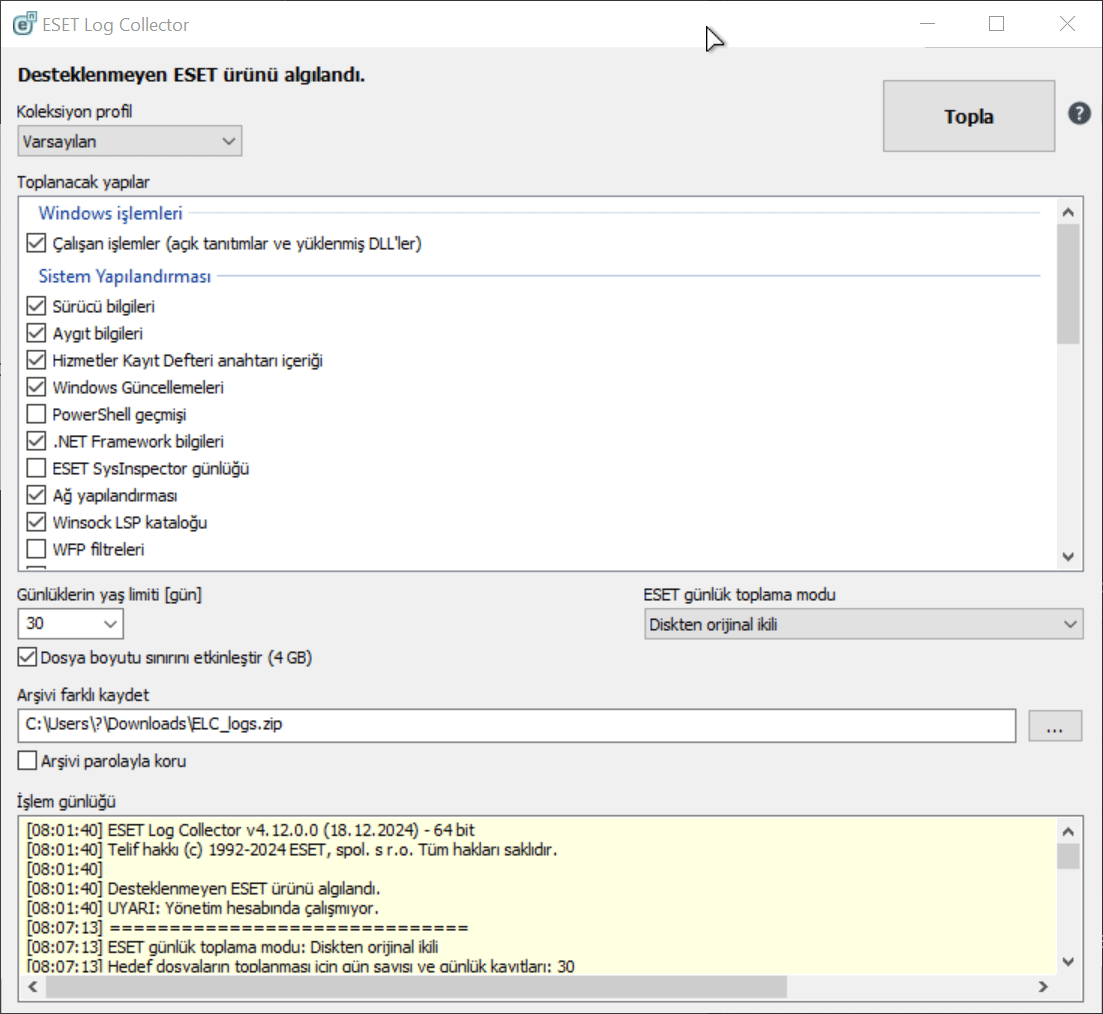
Task: Click the ESET Log Collector app icon
Action: [24, 24]
